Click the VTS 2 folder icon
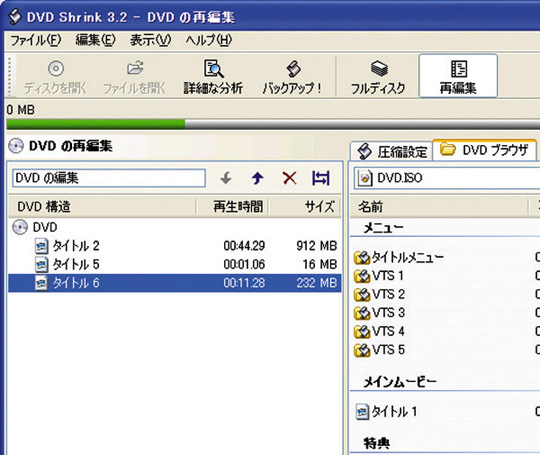This screenshot has height=455, width=540. 362,295
